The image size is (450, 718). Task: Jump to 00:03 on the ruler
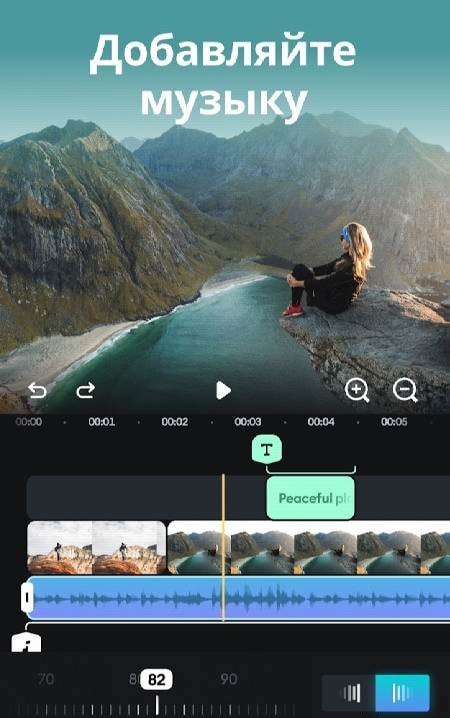click(x=248, y=421)
